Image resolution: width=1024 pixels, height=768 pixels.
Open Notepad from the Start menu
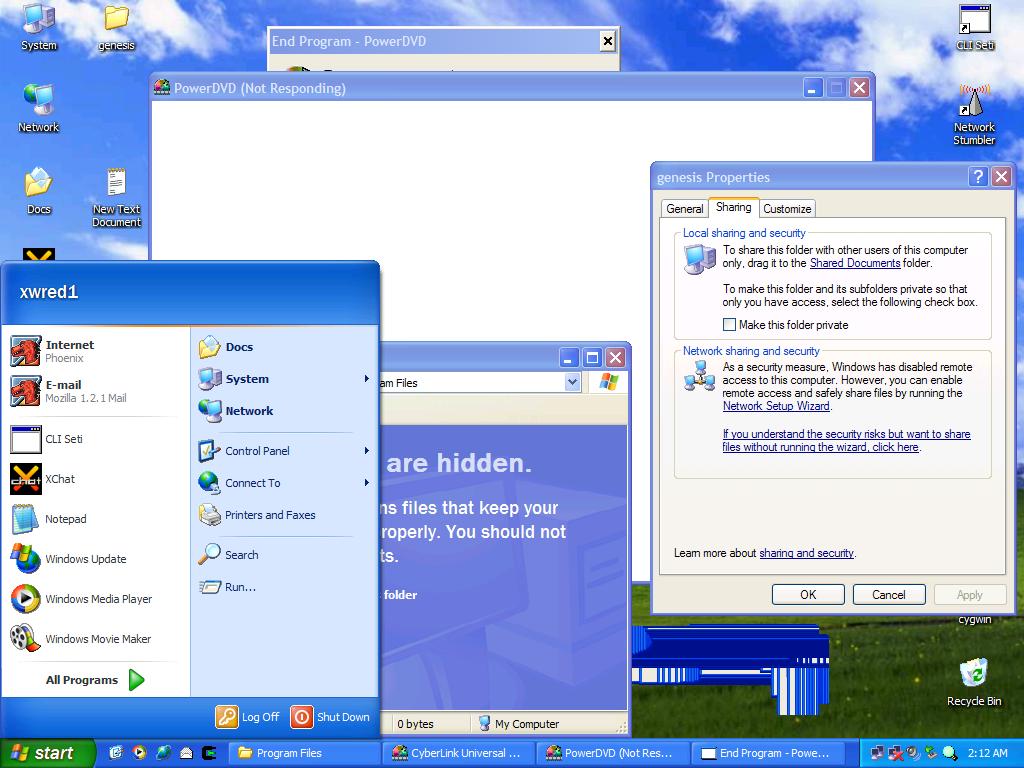click(95, 519)
